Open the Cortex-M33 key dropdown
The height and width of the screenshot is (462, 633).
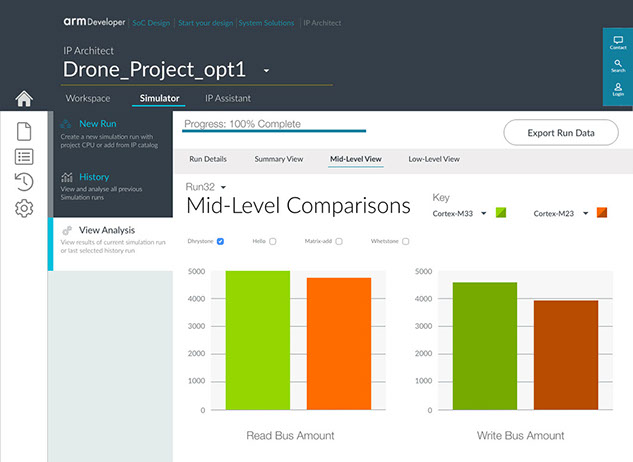coord(484,213)
